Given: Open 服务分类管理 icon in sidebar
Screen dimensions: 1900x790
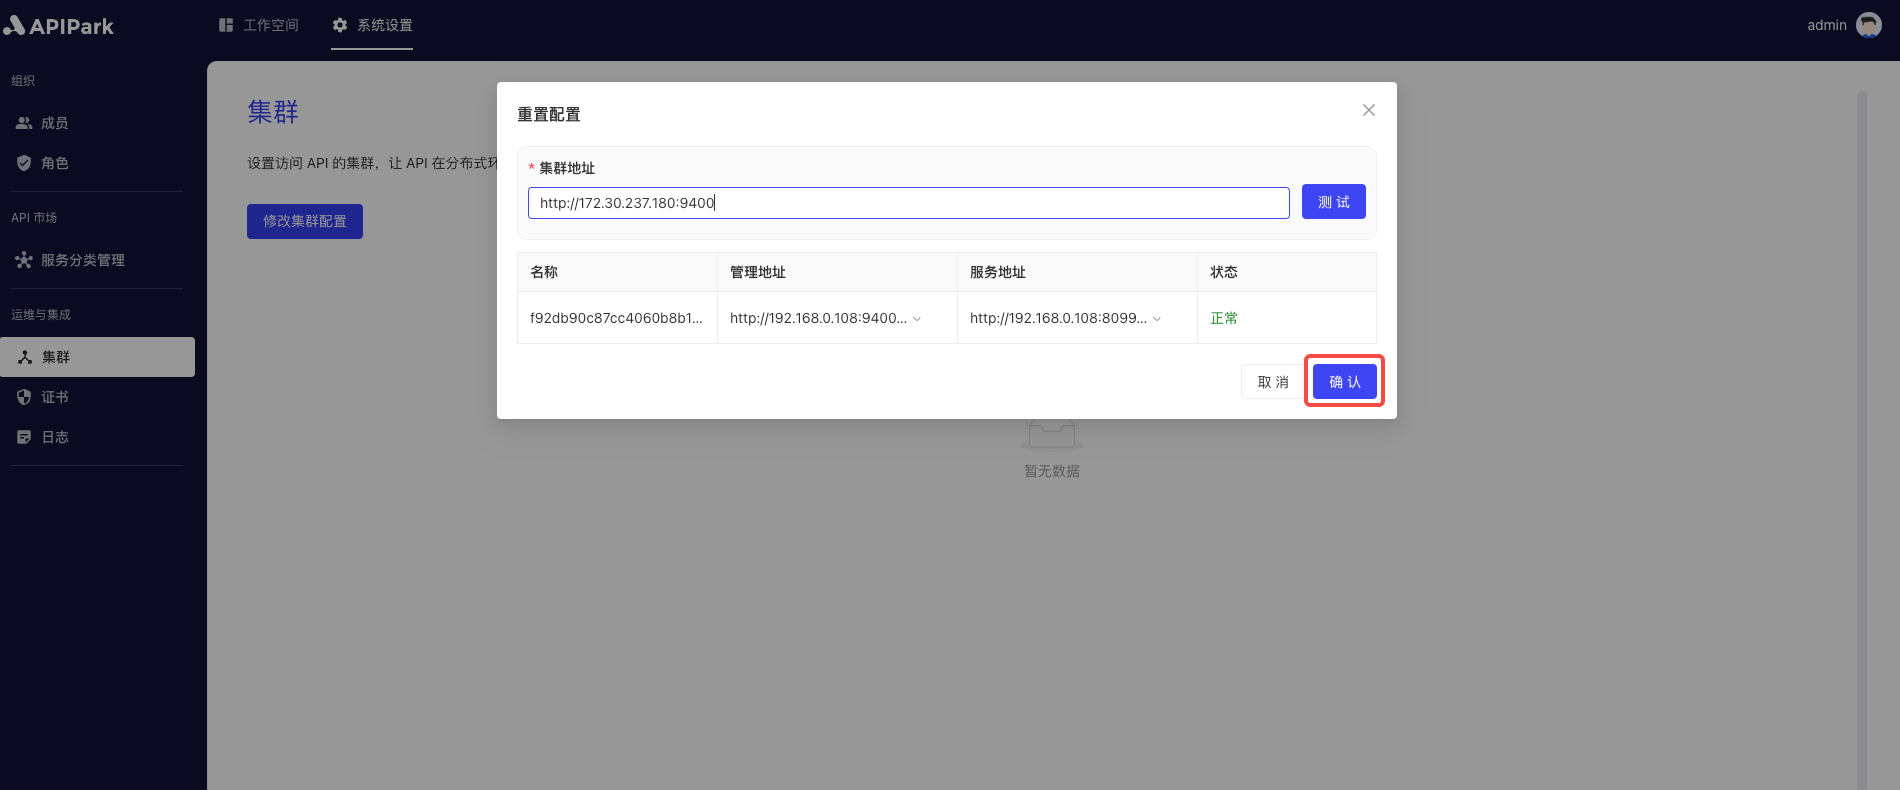Looking at the screenshot, I should coord(24,260).
